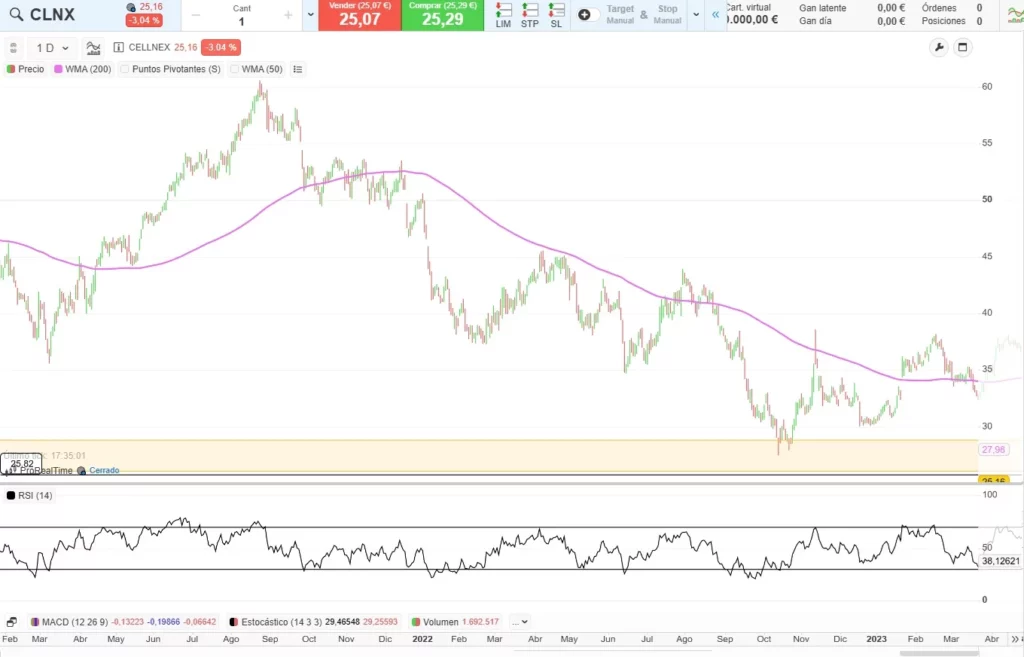Image resolution: width=1024 pixels, height=657 pixels.
Task: Select the LIM limit order icon
Action: click(x=503, y=14)
